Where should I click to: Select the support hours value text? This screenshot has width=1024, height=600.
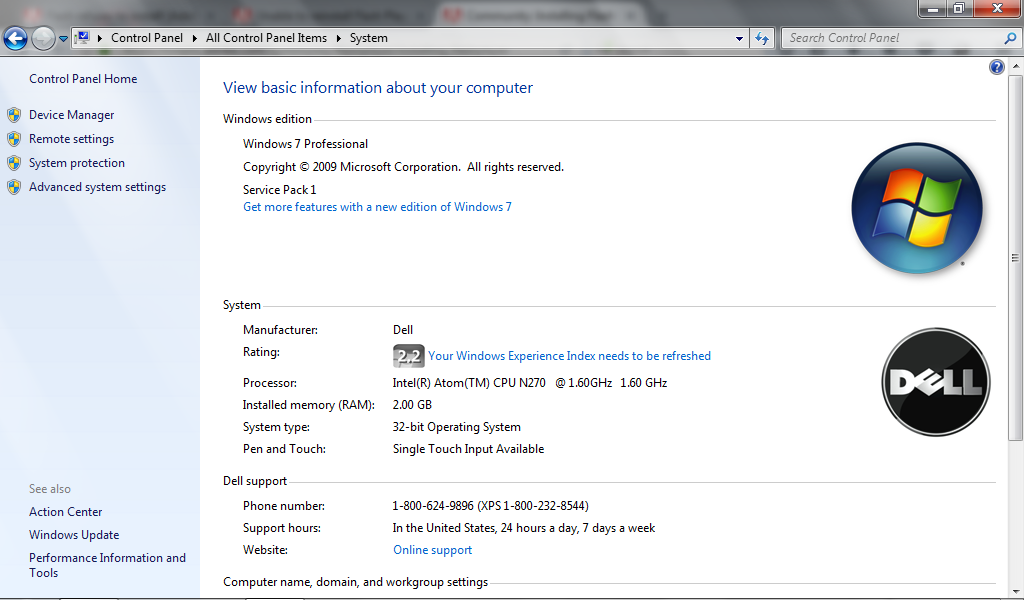coord(524,528)
